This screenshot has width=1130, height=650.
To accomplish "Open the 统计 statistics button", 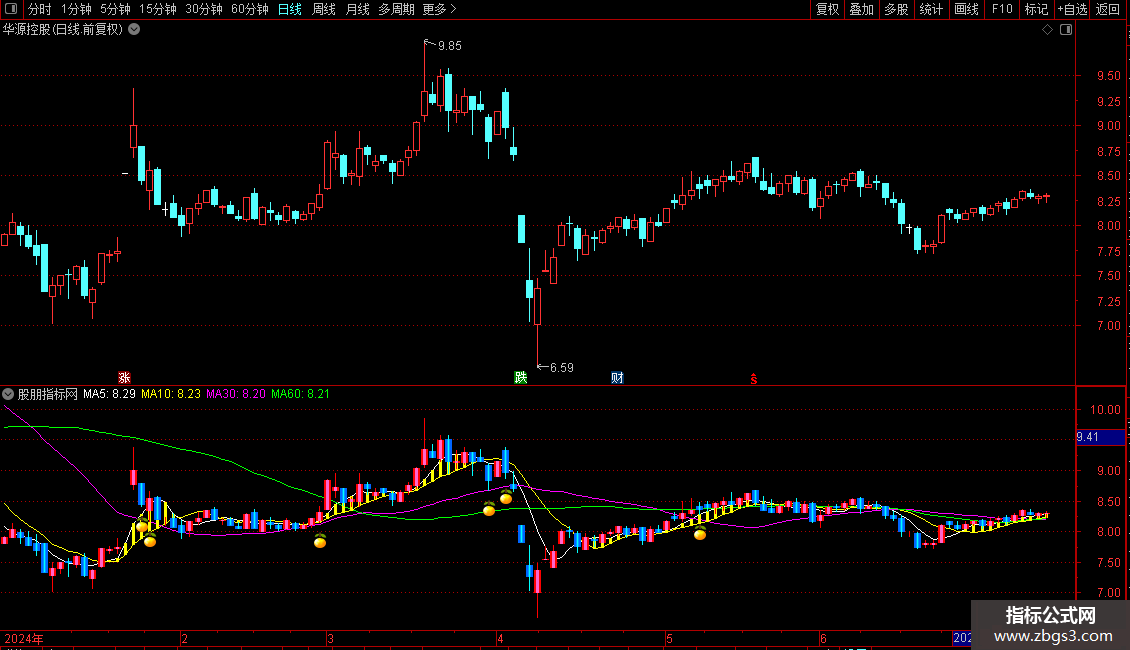I will click(x=931, y=9).
